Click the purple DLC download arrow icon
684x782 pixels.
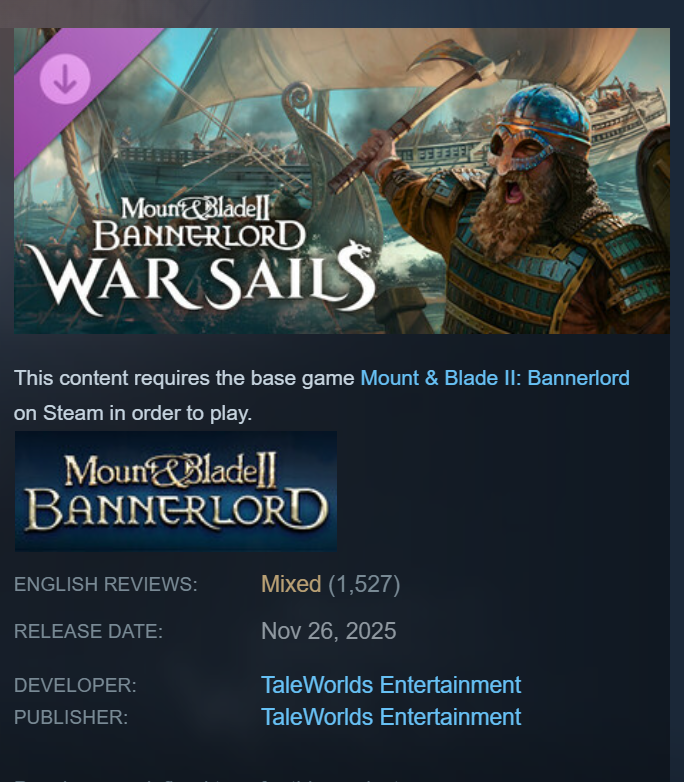pos(65,79)
